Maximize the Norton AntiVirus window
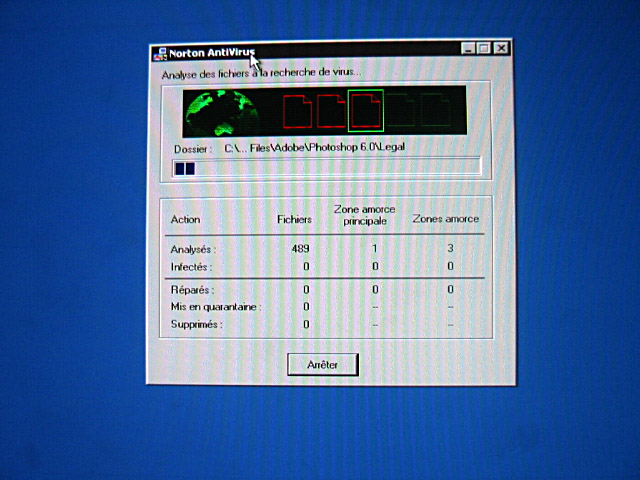The height and width of the screenshot is (480, 640). pos(484,49)
